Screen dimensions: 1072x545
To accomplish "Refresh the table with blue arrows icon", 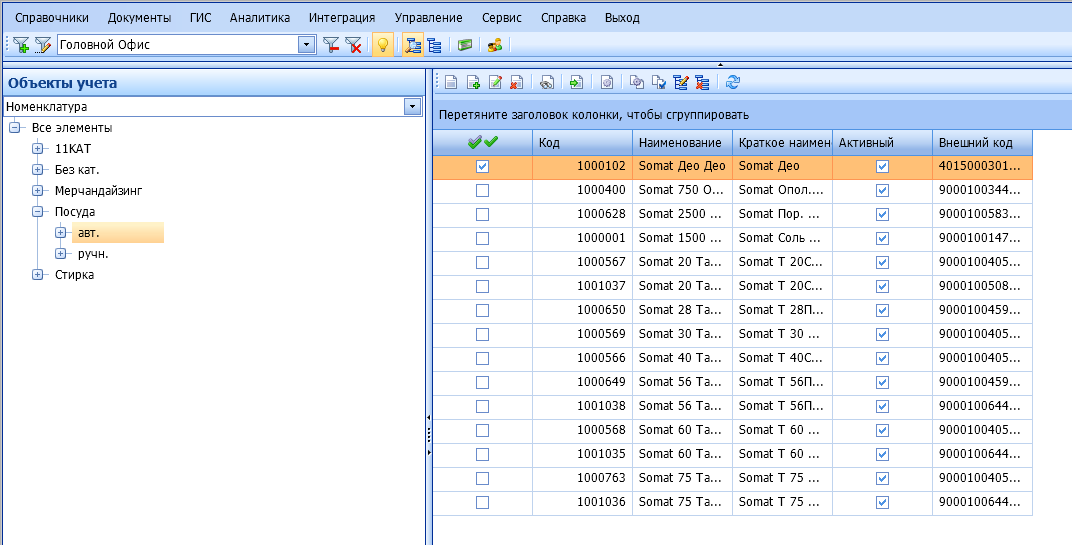I will coord(733,83).
